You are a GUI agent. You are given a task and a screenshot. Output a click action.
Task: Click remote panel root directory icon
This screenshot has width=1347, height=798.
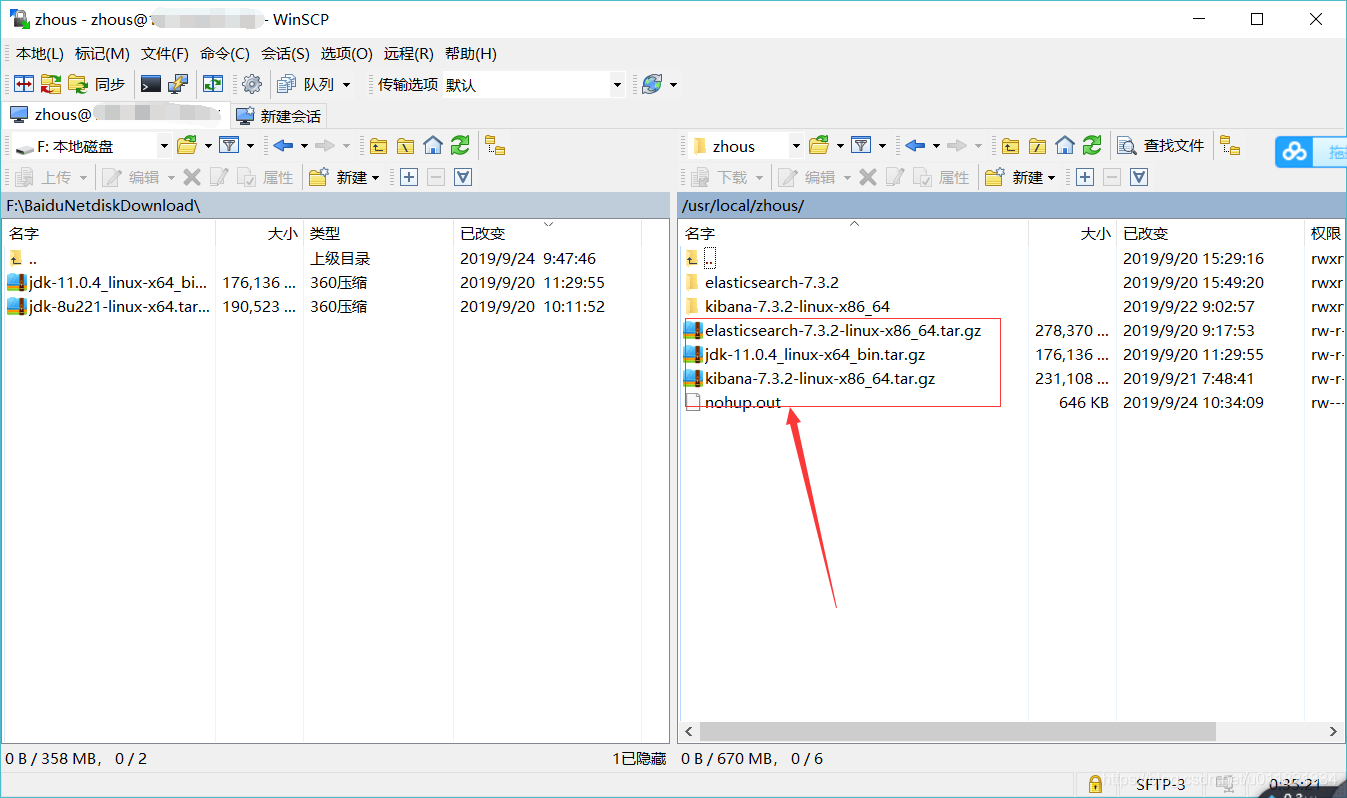1038,146
